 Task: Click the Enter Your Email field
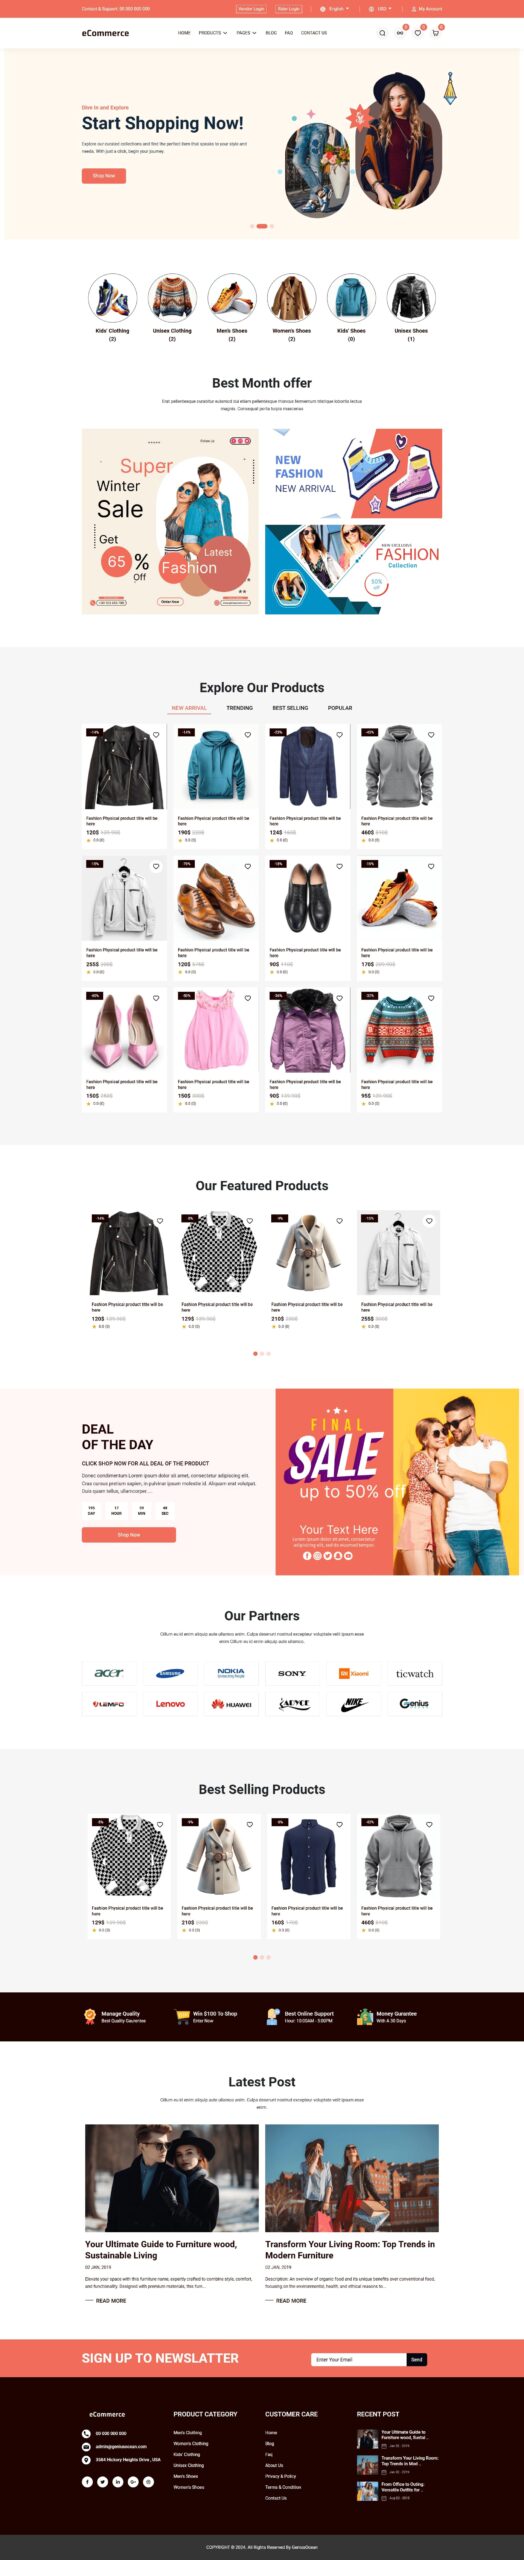point(358,2359)
